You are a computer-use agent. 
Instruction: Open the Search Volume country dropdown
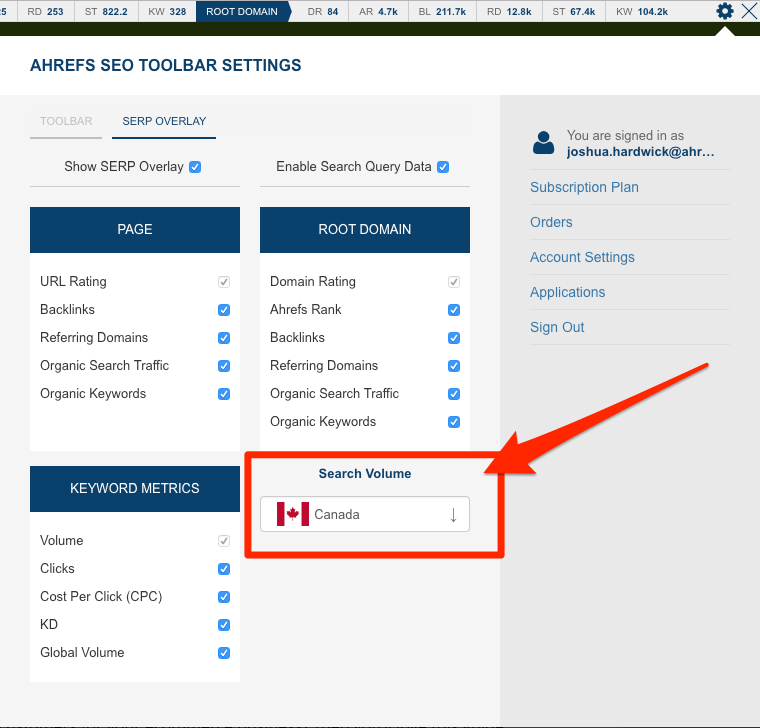tap(365, 514)
